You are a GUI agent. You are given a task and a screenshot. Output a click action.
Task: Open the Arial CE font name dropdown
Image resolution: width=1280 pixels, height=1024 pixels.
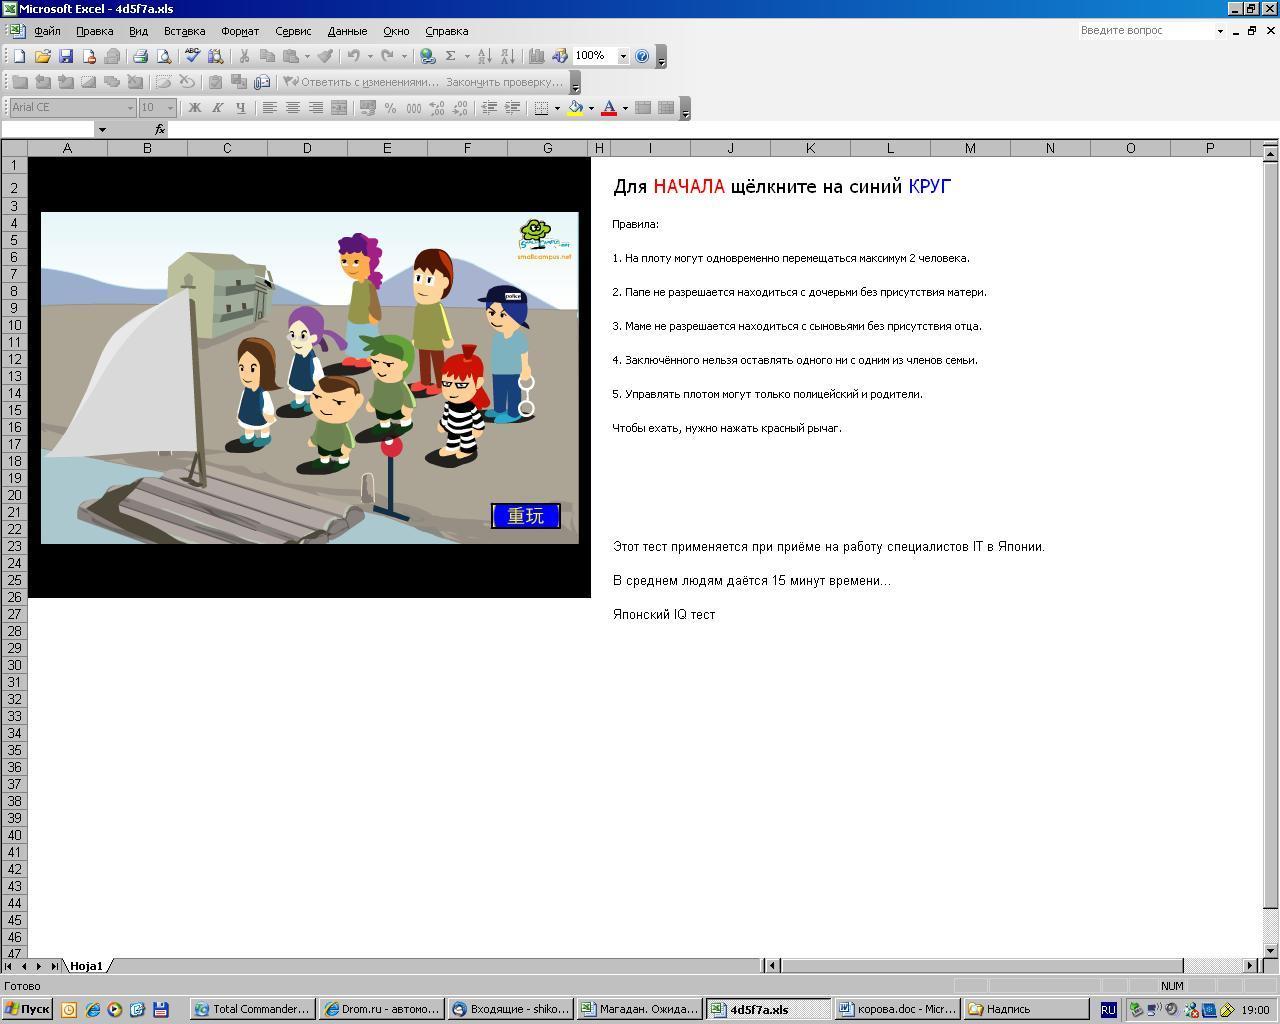click(x=130, y=108)
